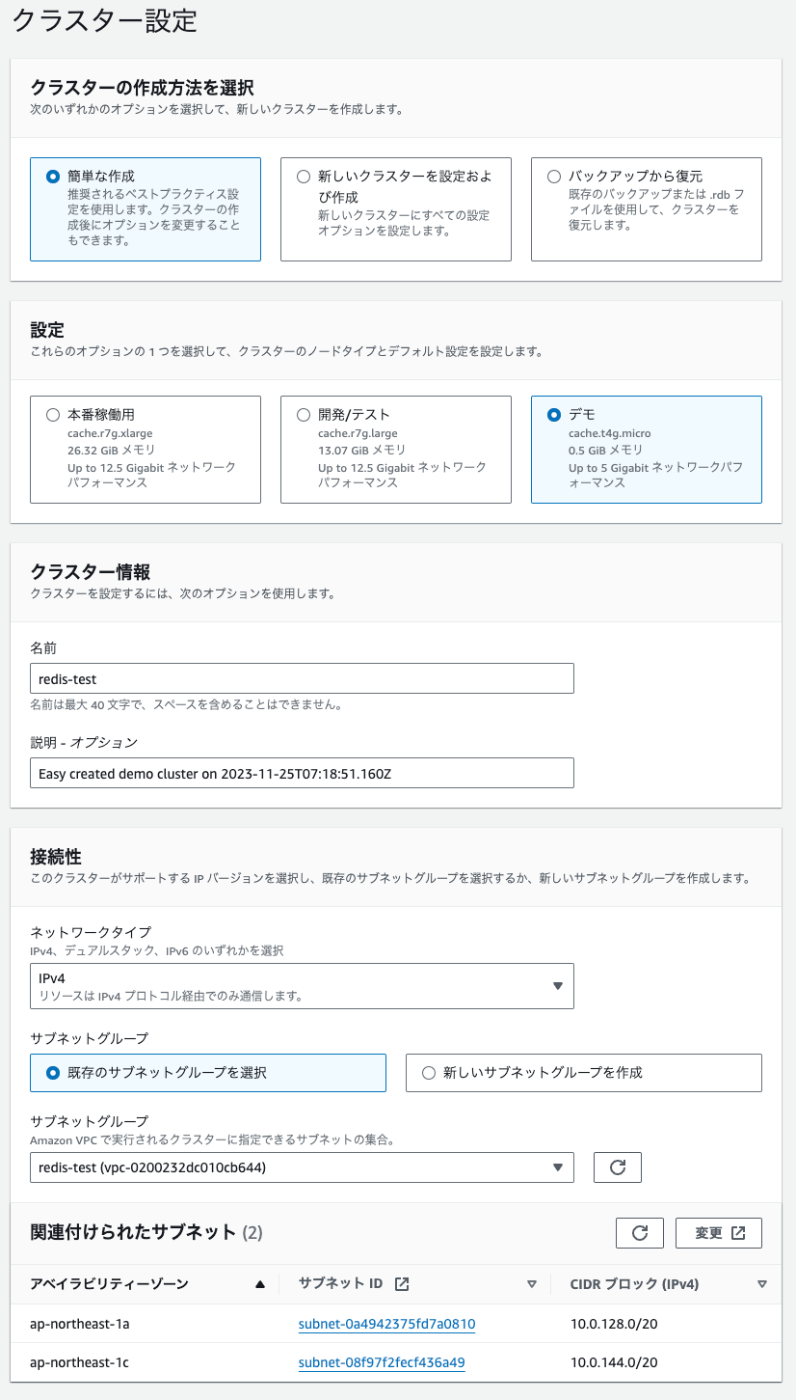Click the 関連付けられたサブネット heading

pyautogui.click(x=133, y=1232)
